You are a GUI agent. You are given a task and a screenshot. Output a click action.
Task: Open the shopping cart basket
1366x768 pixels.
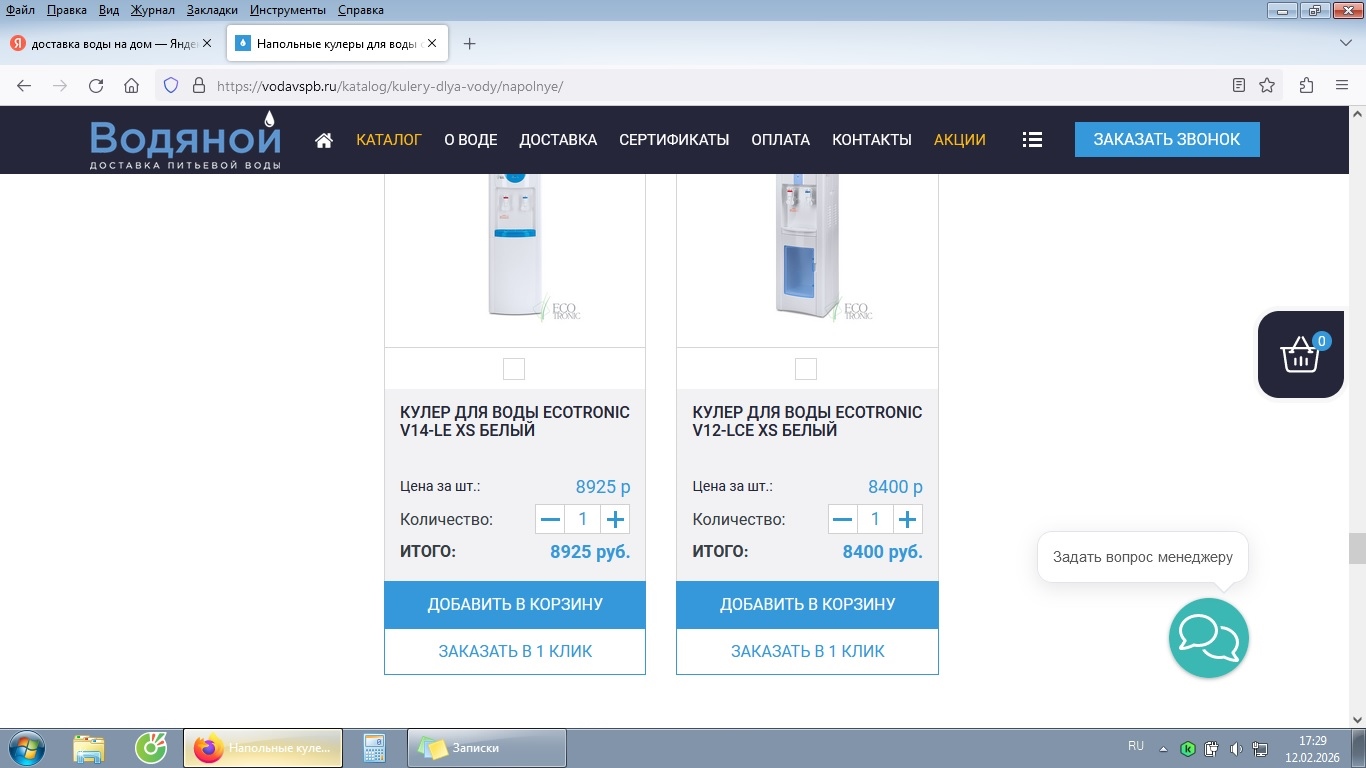tap(1301, 355)
